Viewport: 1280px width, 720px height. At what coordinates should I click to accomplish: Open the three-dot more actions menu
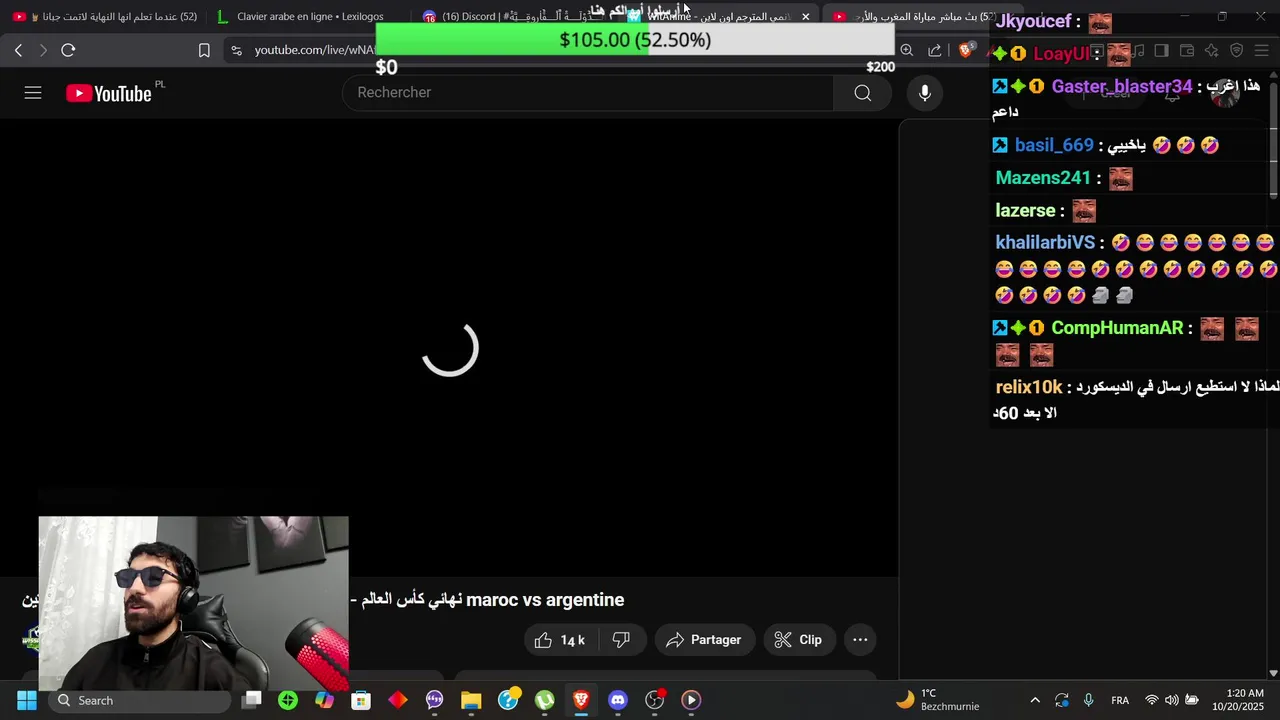click(860, 640)
